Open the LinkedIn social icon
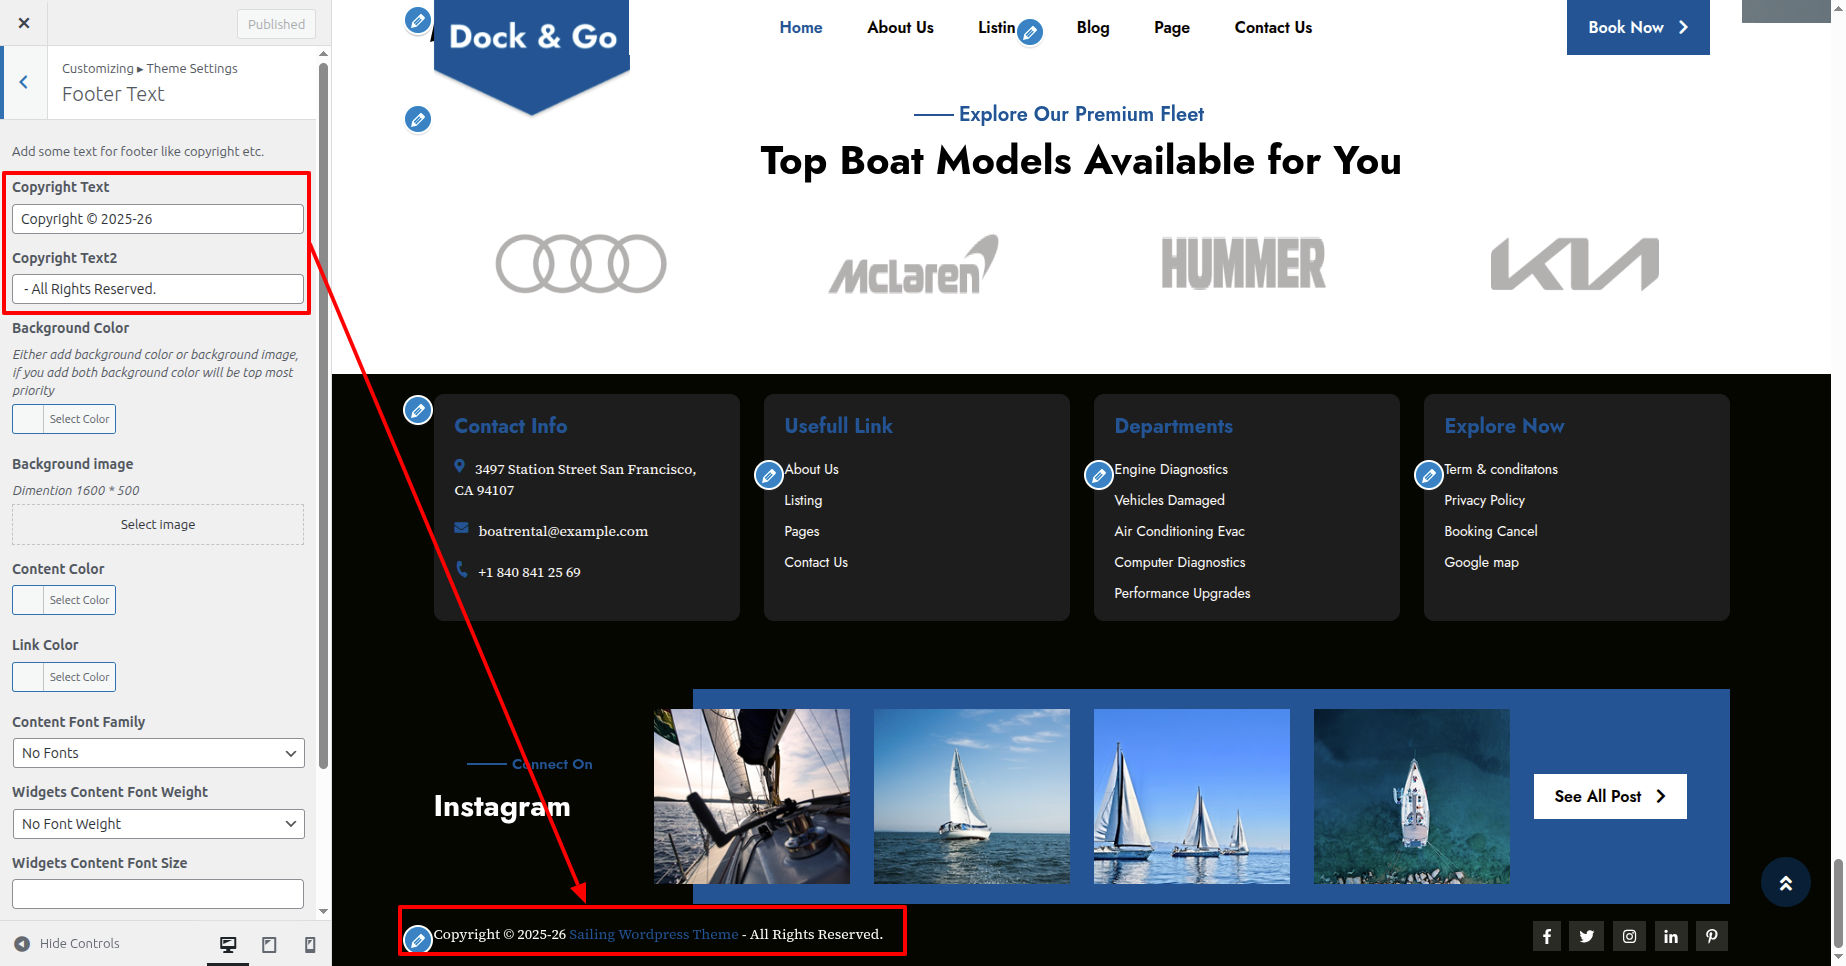 coord(1671,936)
